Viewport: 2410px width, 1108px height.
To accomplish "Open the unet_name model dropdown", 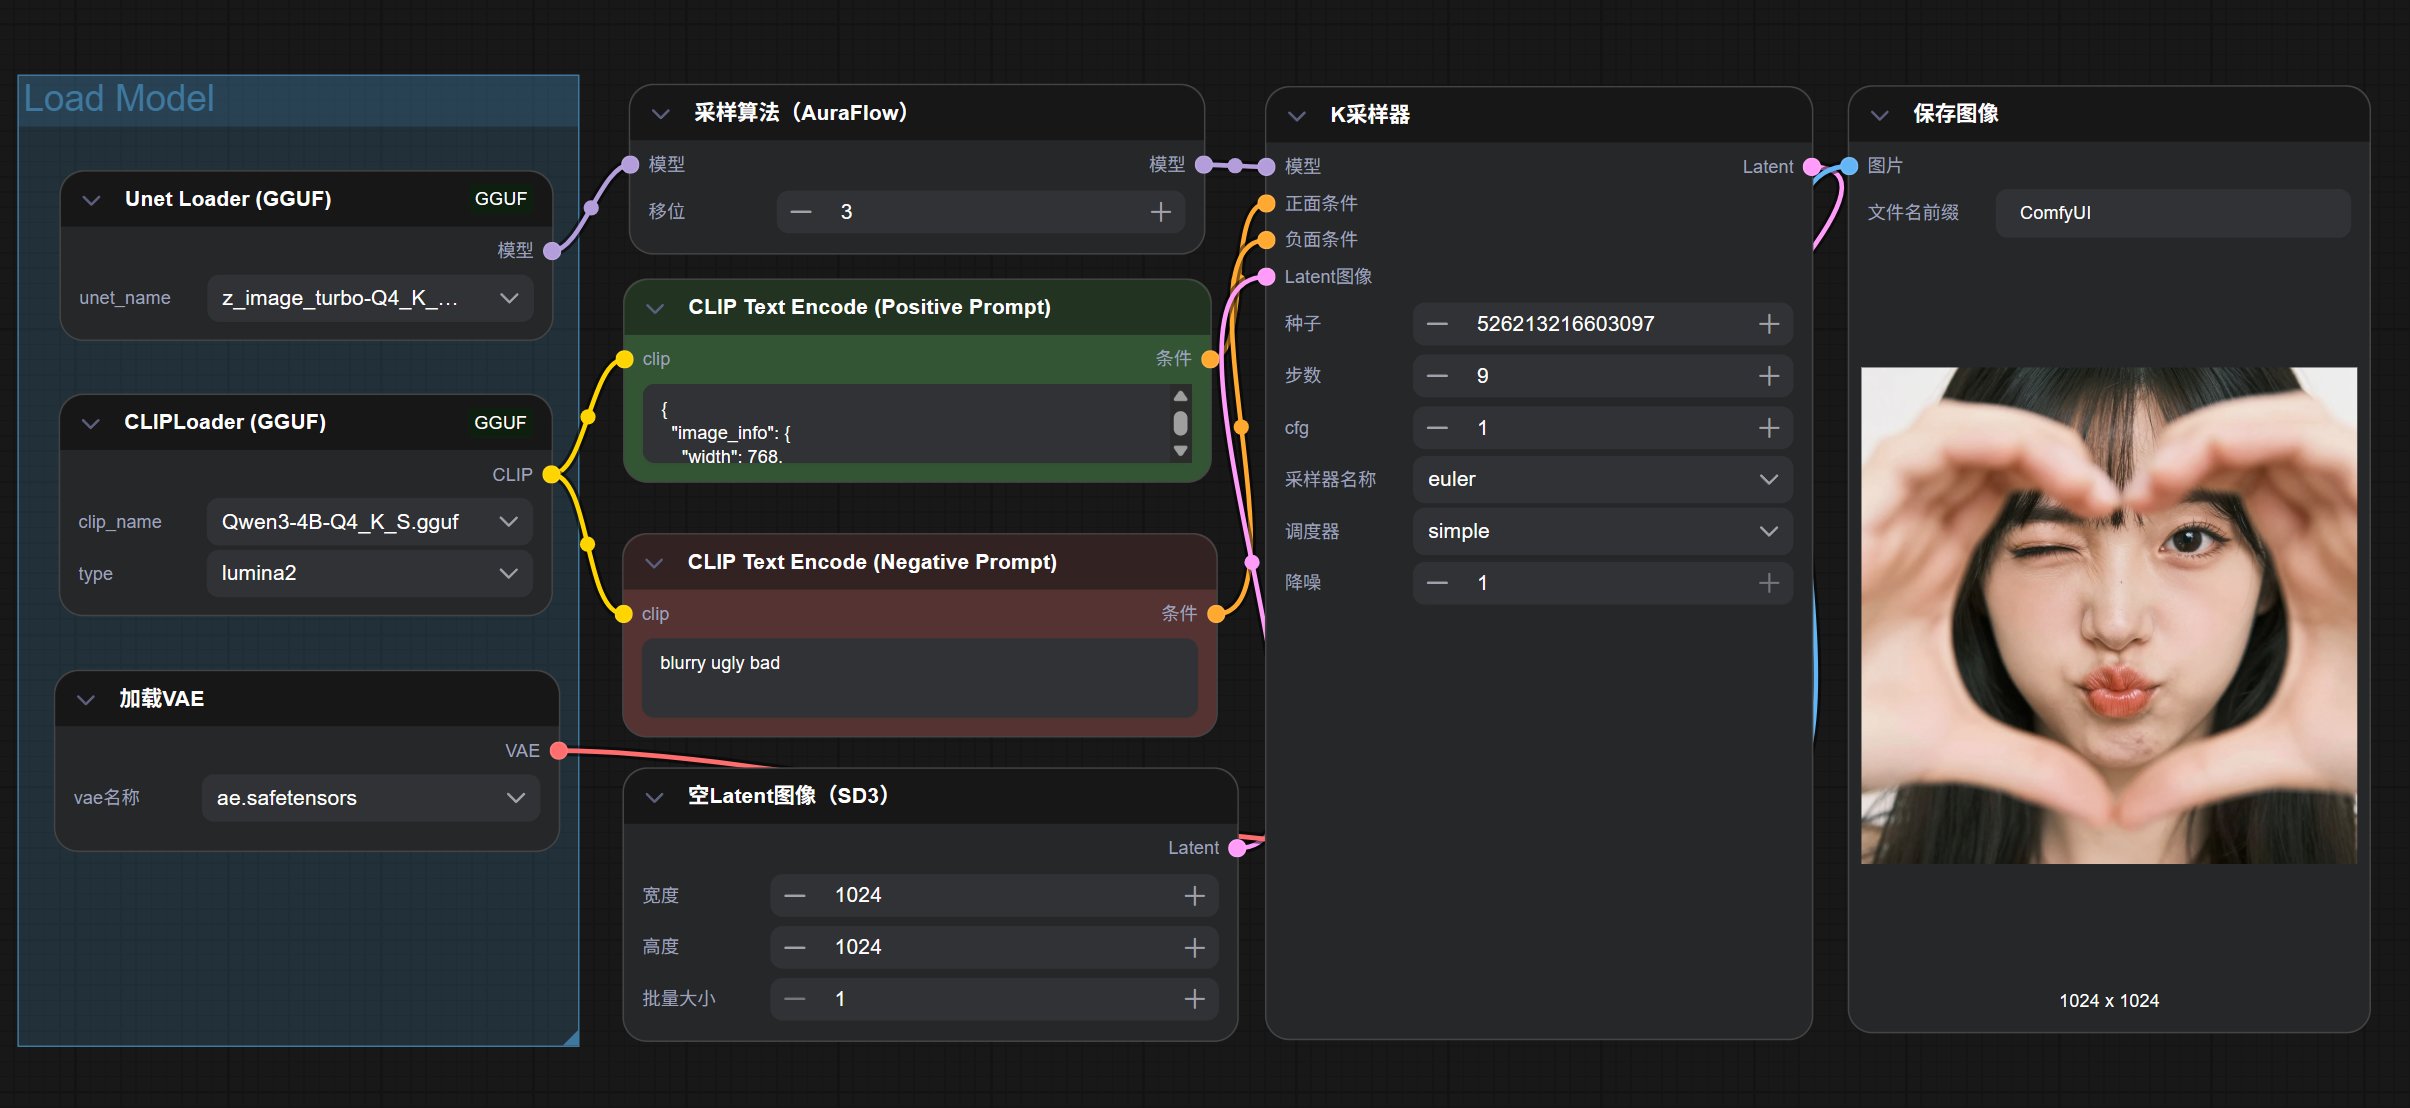I will (x=370, y=298).
